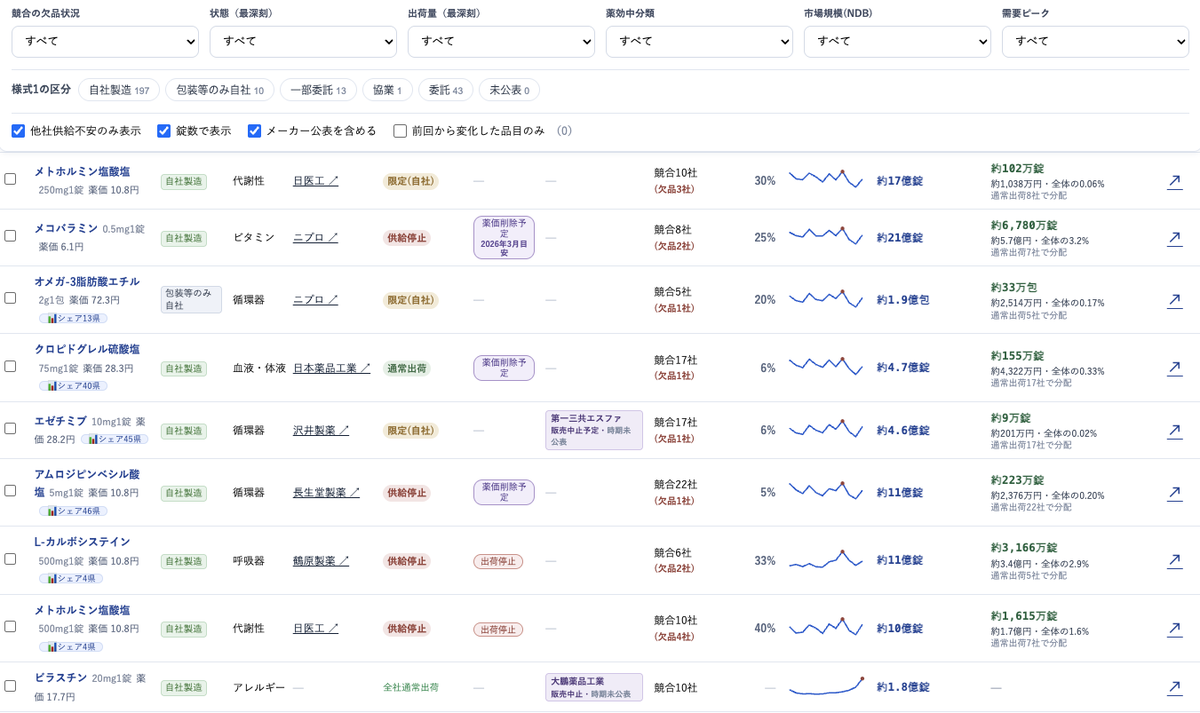Open the ビラスチン drug name
This screenshot has height=713, width=1200.
[61, 678]
